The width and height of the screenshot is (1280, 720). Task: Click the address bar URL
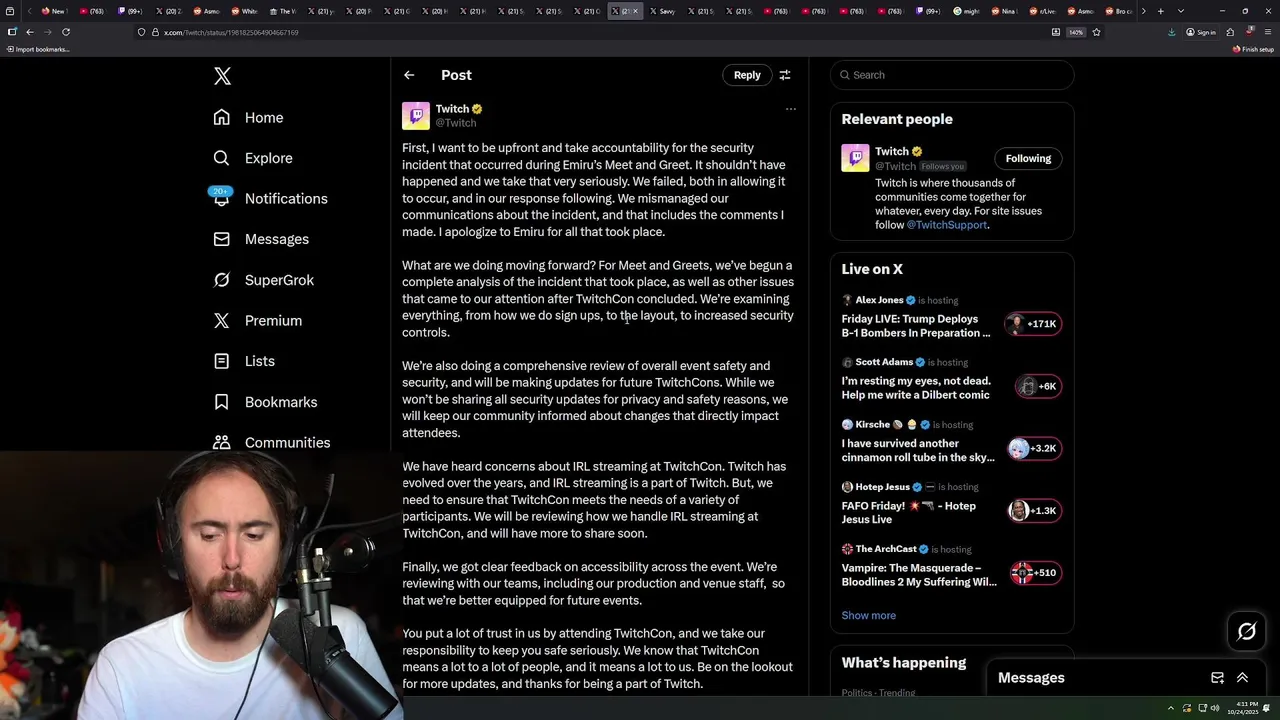231,32
